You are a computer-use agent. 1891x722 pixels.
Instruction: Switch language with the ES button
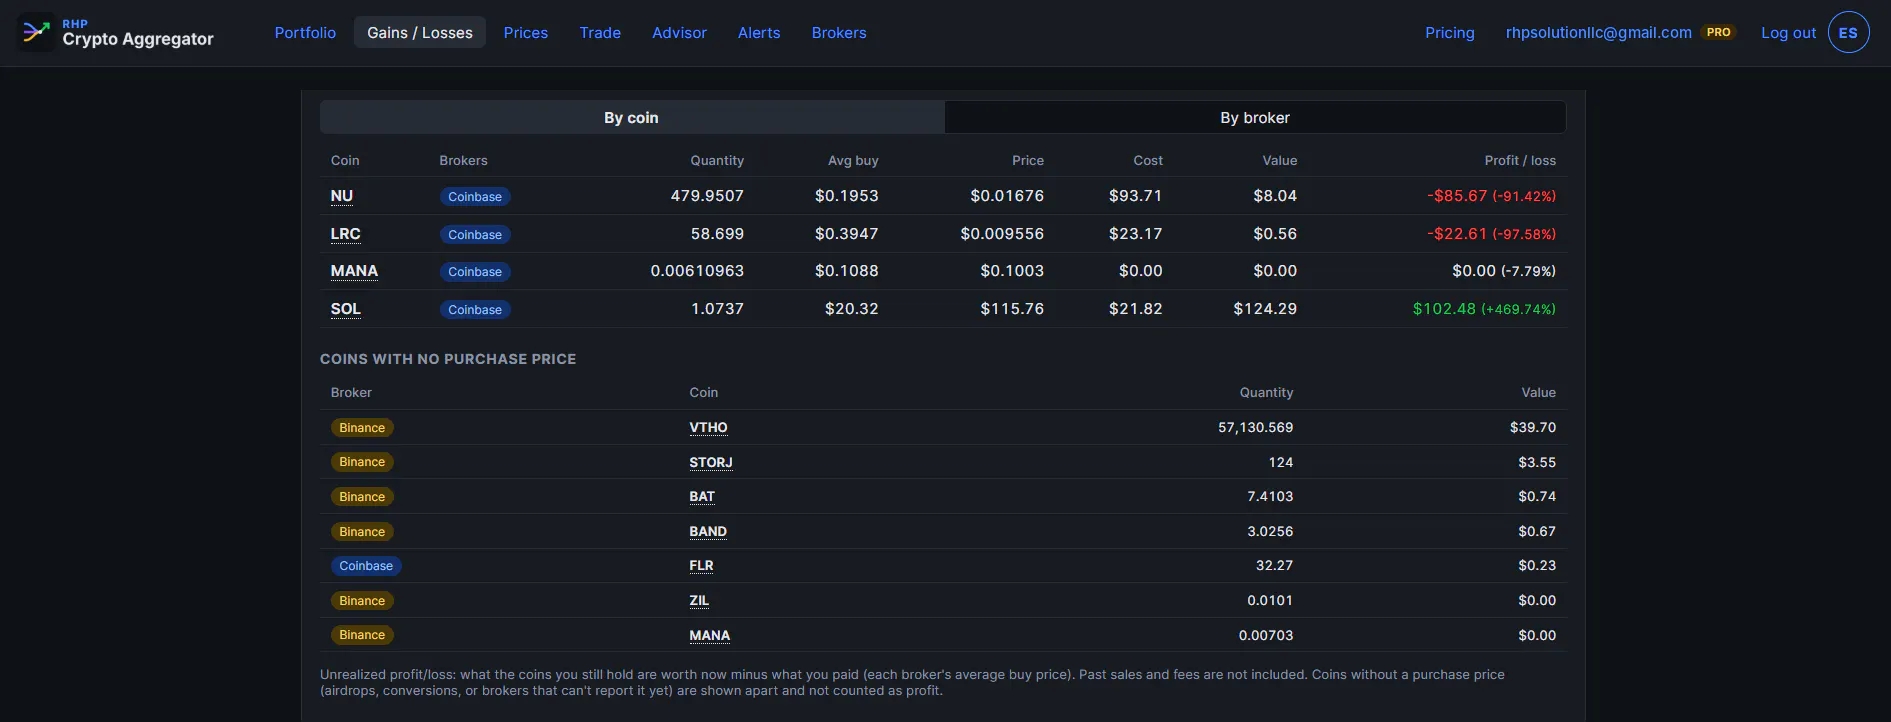coord(1848,32)
